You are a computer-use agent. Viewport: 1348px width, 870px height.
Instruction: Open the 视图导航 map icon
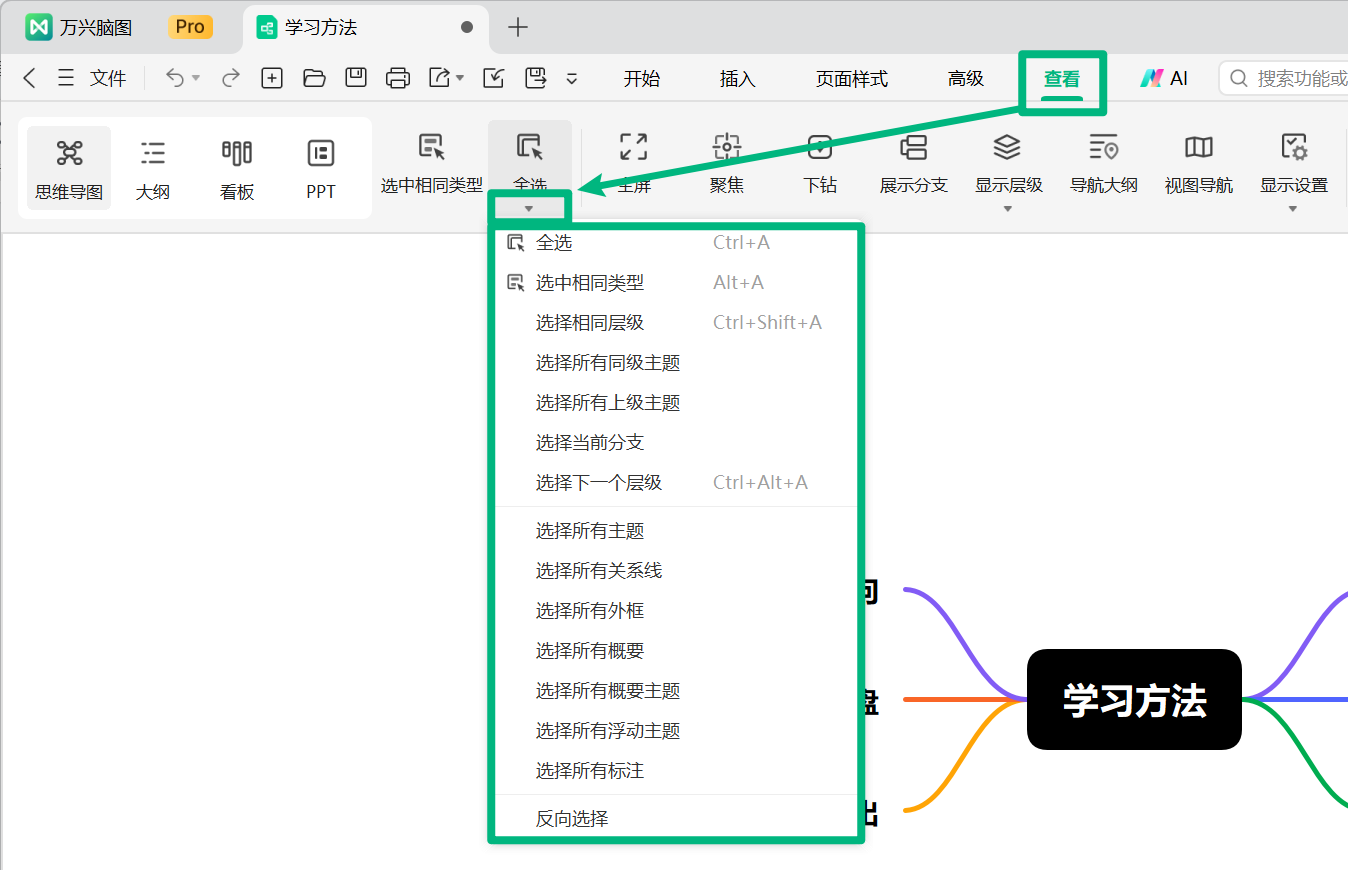tap(1198, 148)
